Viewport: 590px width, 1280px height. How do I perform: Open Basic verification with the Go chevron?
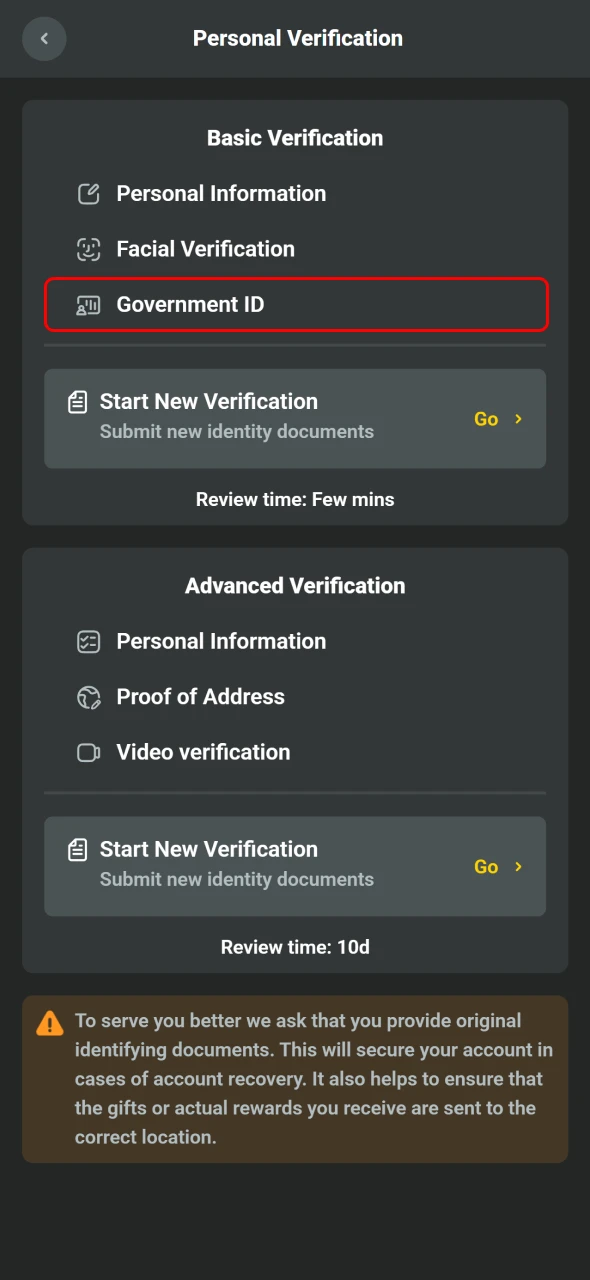click(518, 419)
